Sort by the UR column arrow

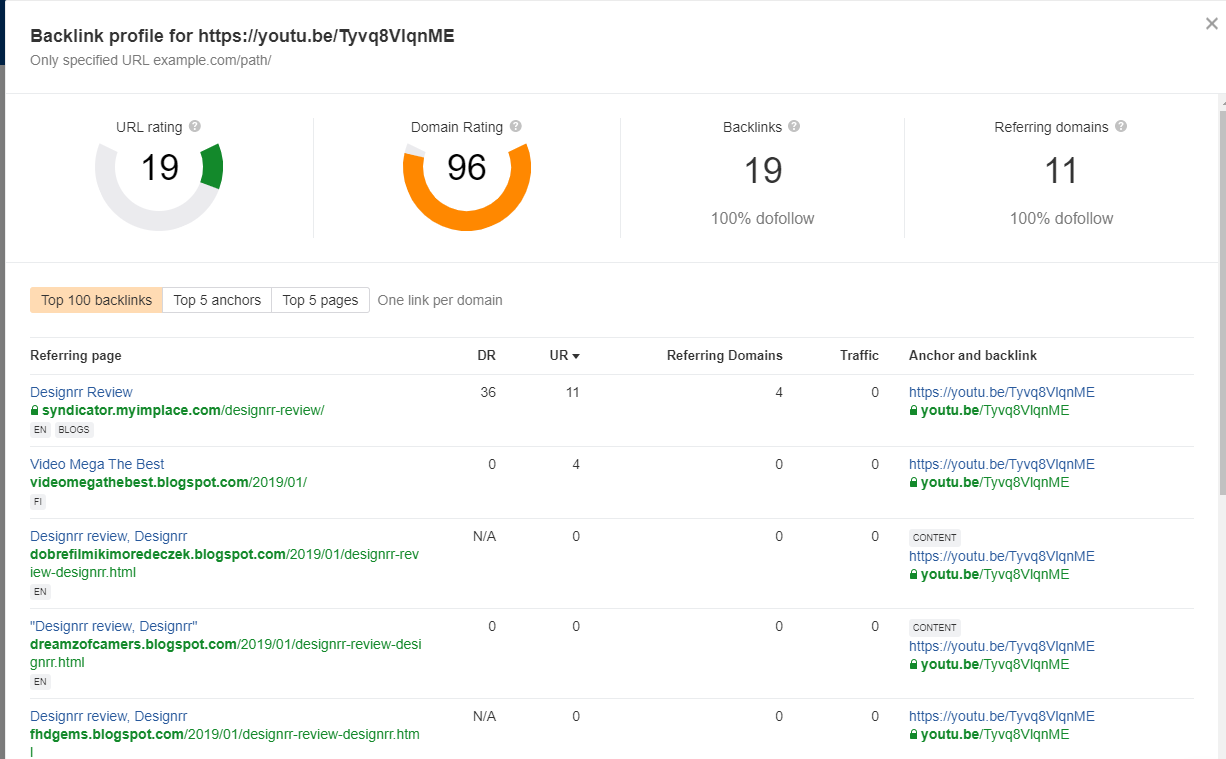pyautogui.click(x=576, y=356)
